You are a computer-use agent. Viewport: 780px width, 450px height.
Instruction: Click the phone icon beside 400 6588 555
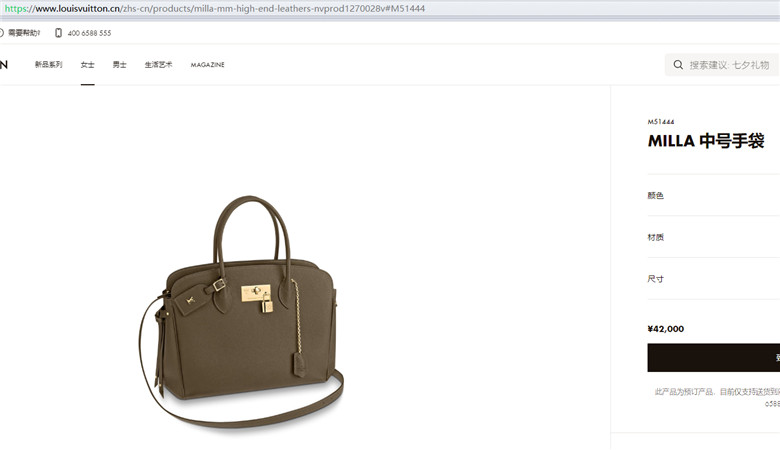point(58,33)
